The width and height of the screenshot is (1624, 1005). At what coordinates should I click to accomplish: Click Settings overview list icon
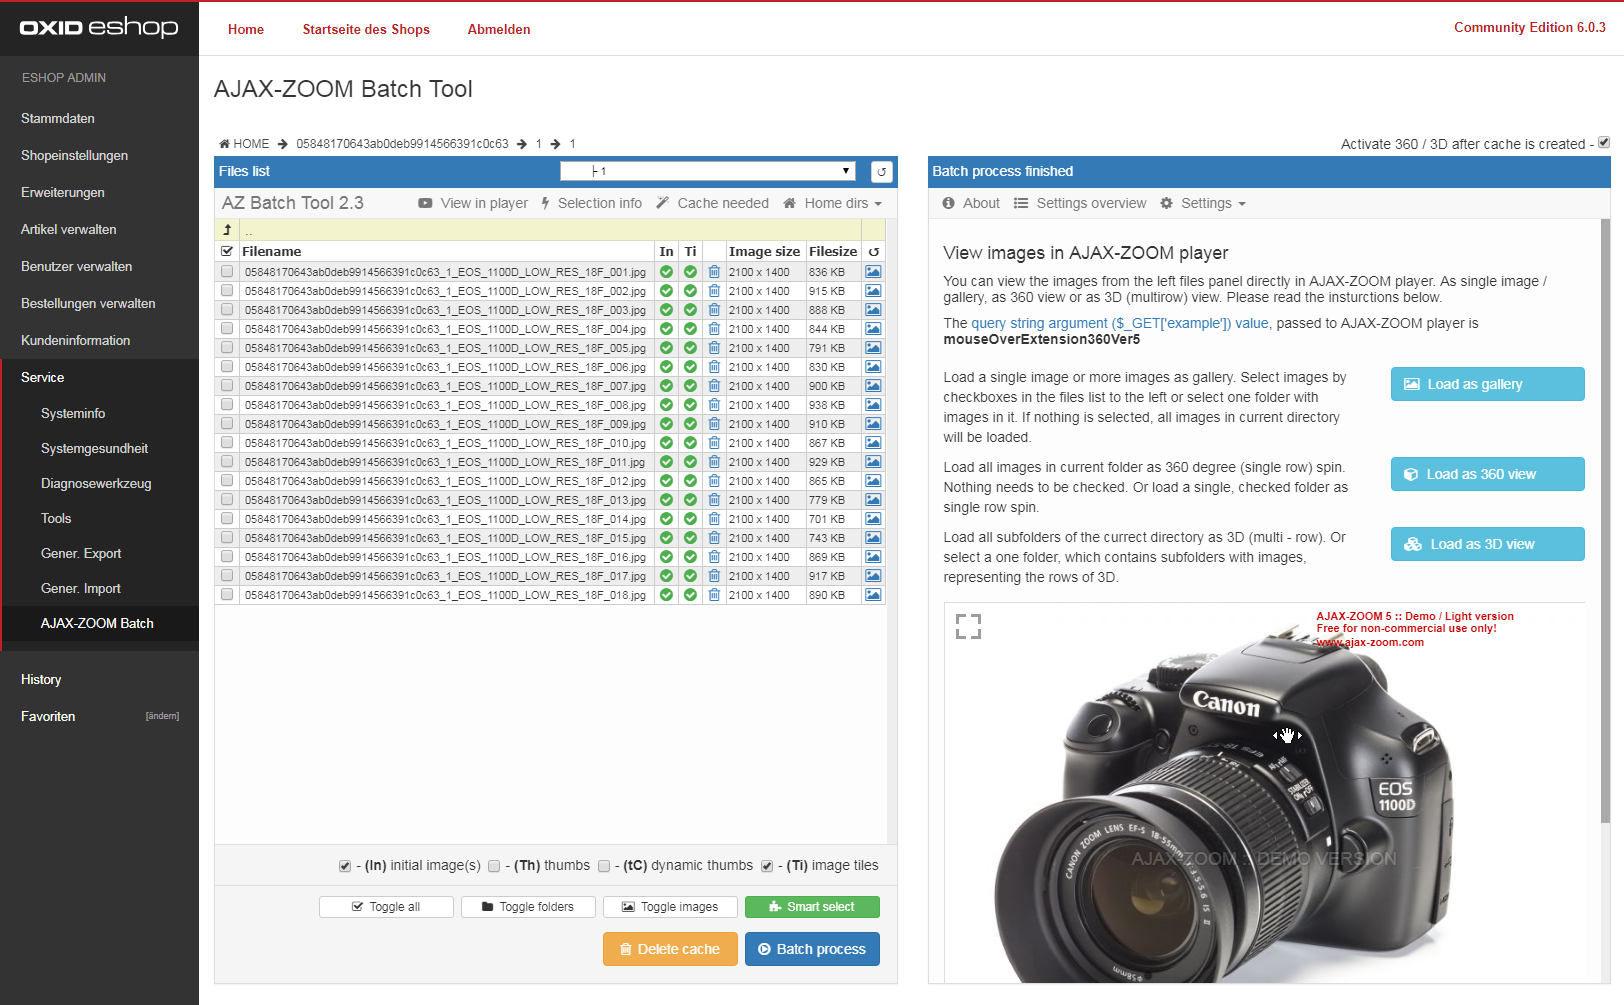point(1021,203)
